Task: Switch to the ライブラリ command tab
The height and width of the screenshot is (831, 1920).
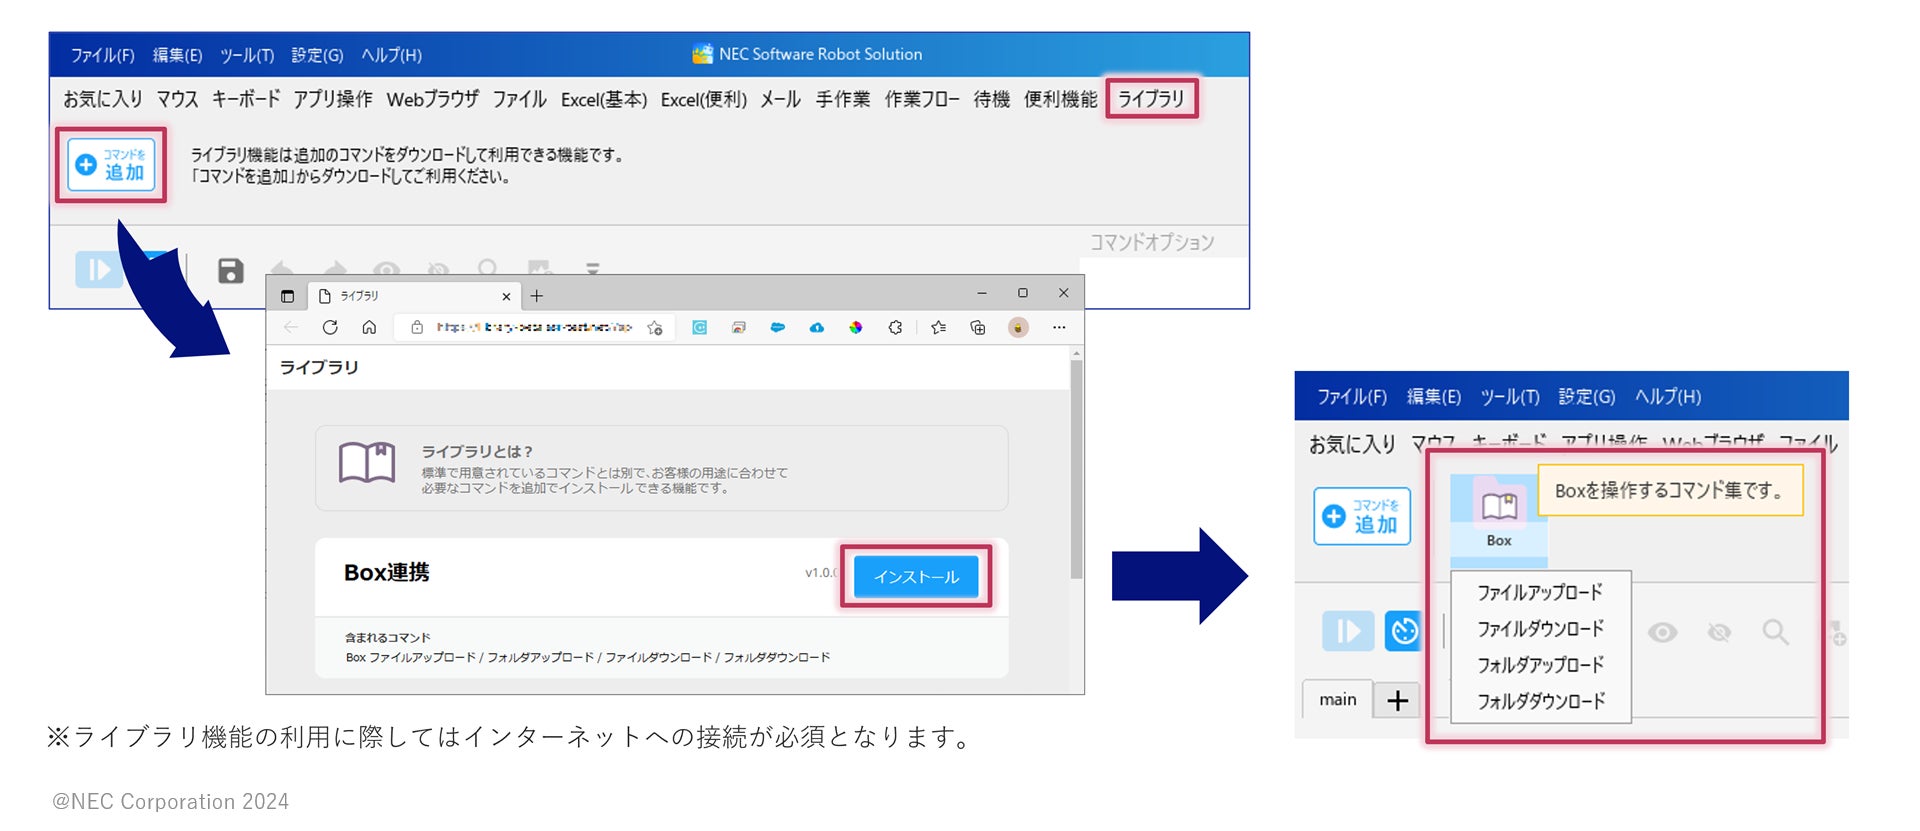Action: pyautogui.click(x=1151, y=99)
